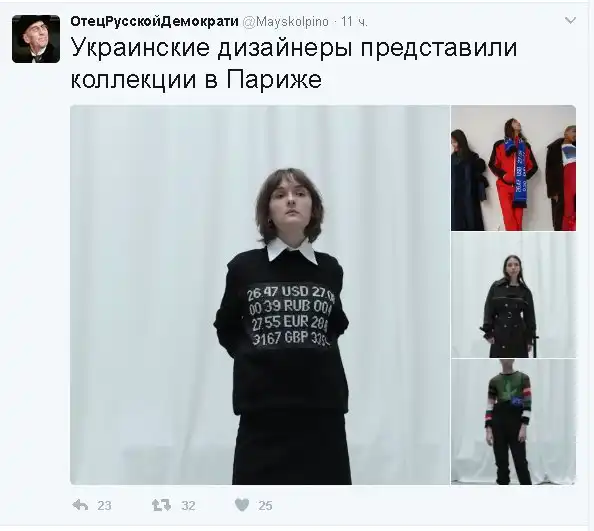Open the like count showing 25
Image resolution: width=594 pixels, height=531 pixels.
pos(265,506)
